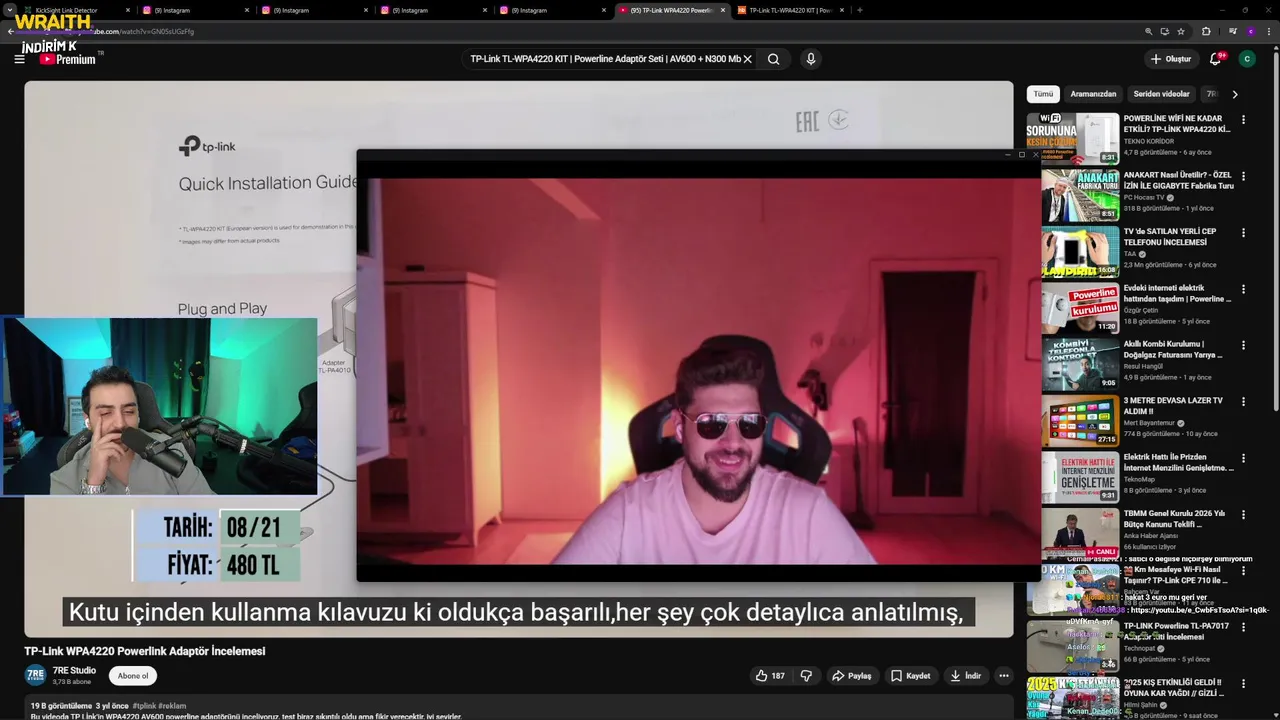Click the main video player area
The width and height of the screenshot is (1280, 720).
(519, 359)
